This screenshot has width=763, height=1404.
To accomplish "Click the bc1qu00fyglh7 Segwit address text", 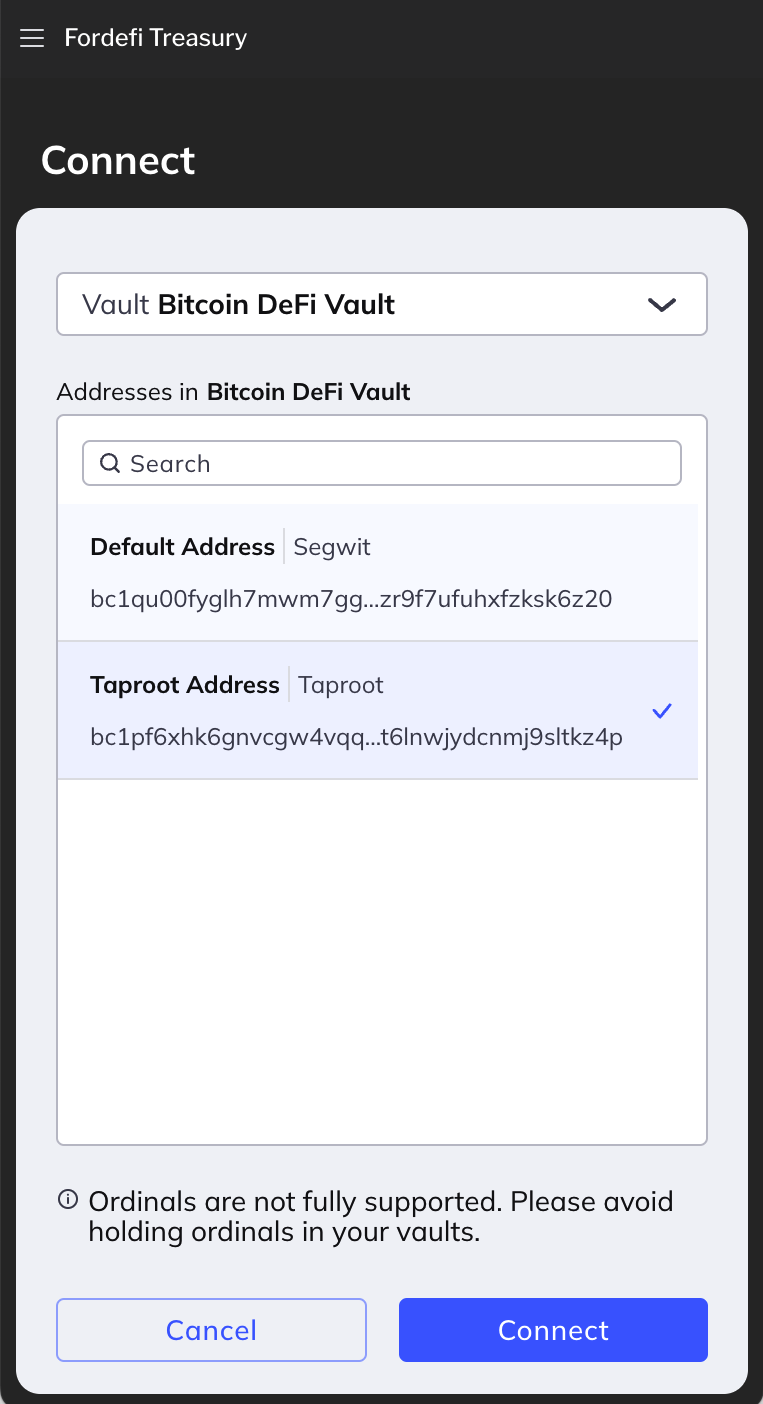I will click(351, 599).
